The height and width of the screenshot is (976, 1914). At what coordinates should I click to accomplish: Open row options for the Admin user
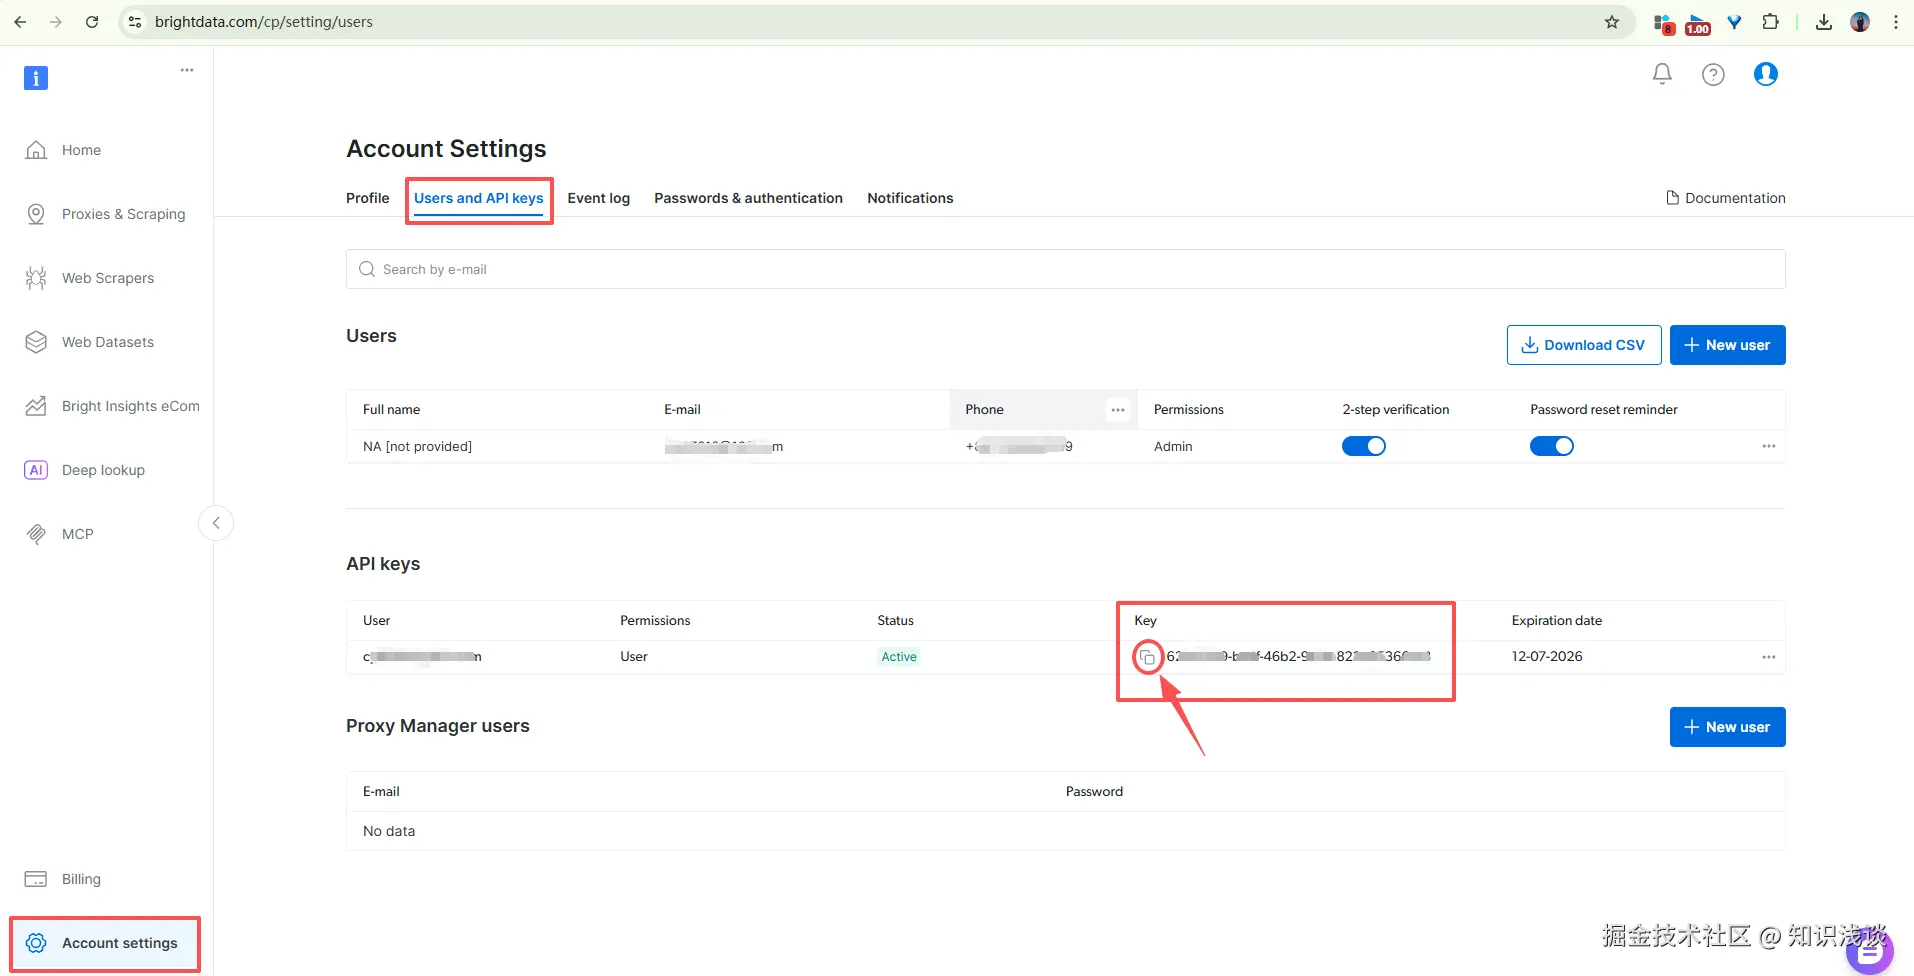[1769, 446]
